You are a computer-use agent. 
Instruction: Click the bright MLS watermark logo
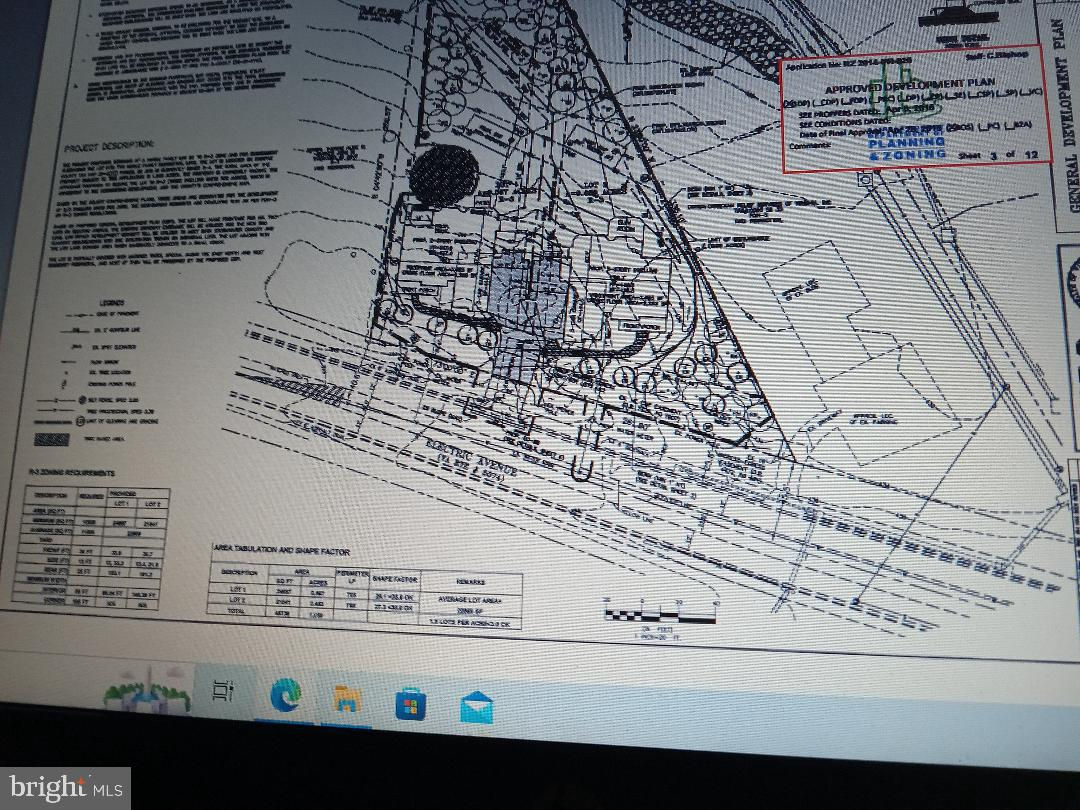65,788
